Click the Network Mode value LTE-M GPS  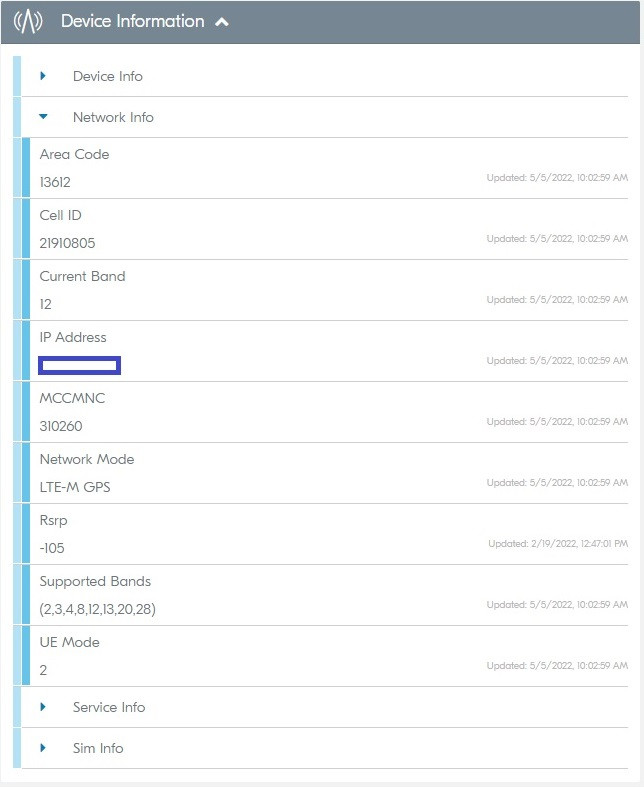(75, 487)
